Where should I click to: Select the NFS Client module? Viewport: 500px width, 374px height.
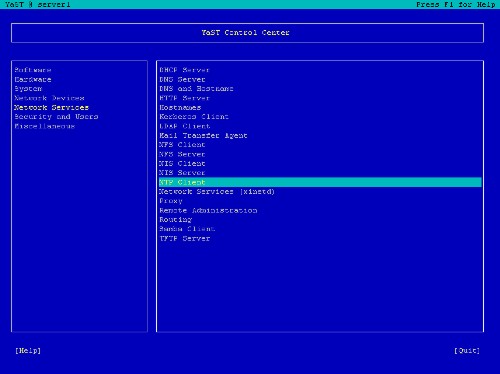pyautogui.click(x=182, y=145)
